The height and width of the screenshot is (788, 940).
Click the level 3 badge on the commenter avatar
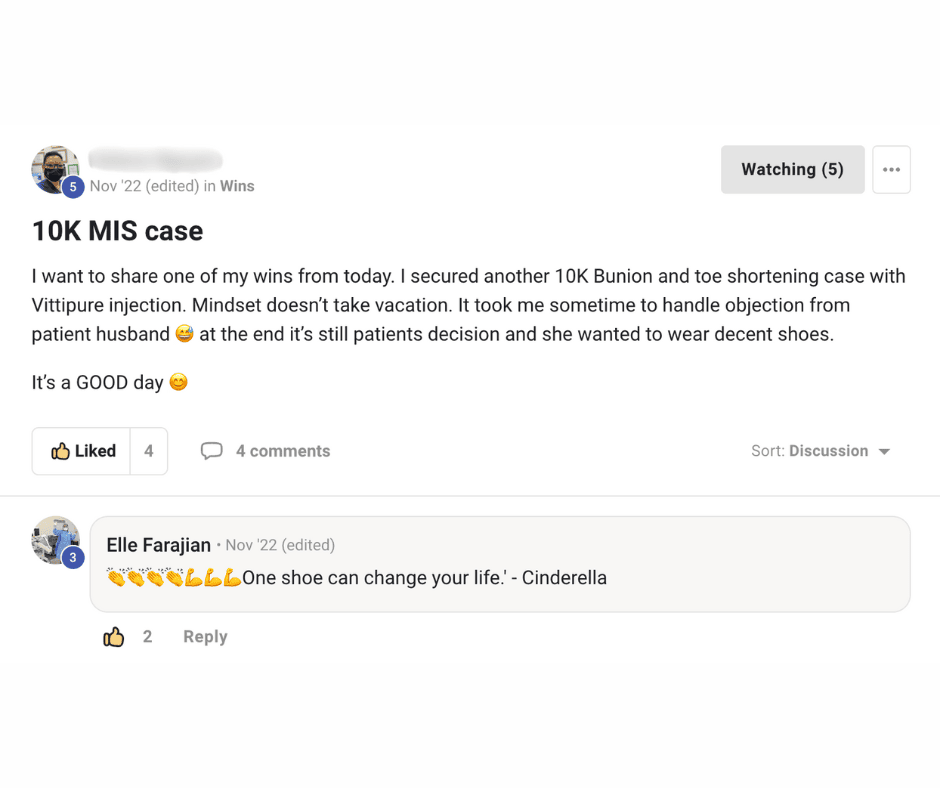(x=72, y=558)
